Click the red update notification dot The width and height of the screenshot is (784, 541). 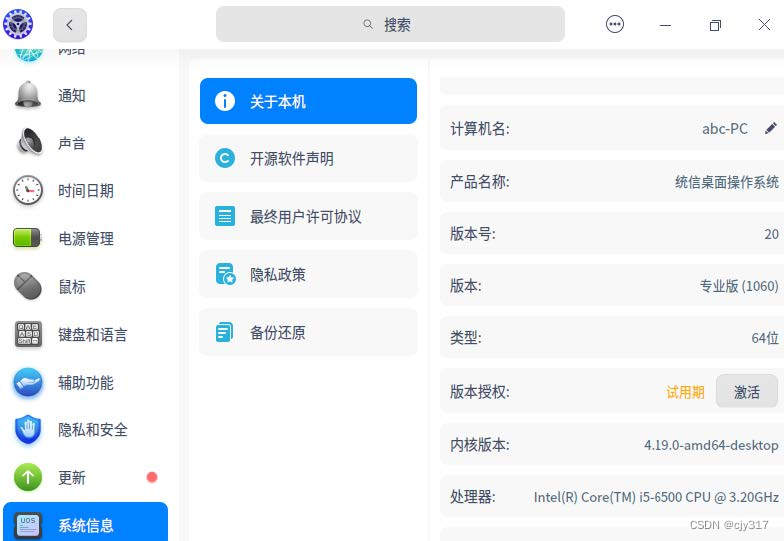152,477
